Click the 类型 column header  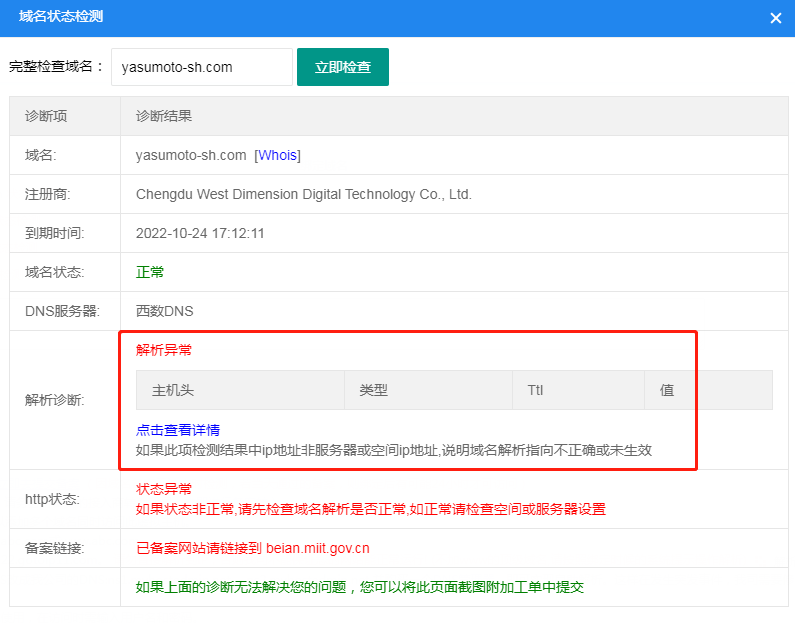(373, 390)
